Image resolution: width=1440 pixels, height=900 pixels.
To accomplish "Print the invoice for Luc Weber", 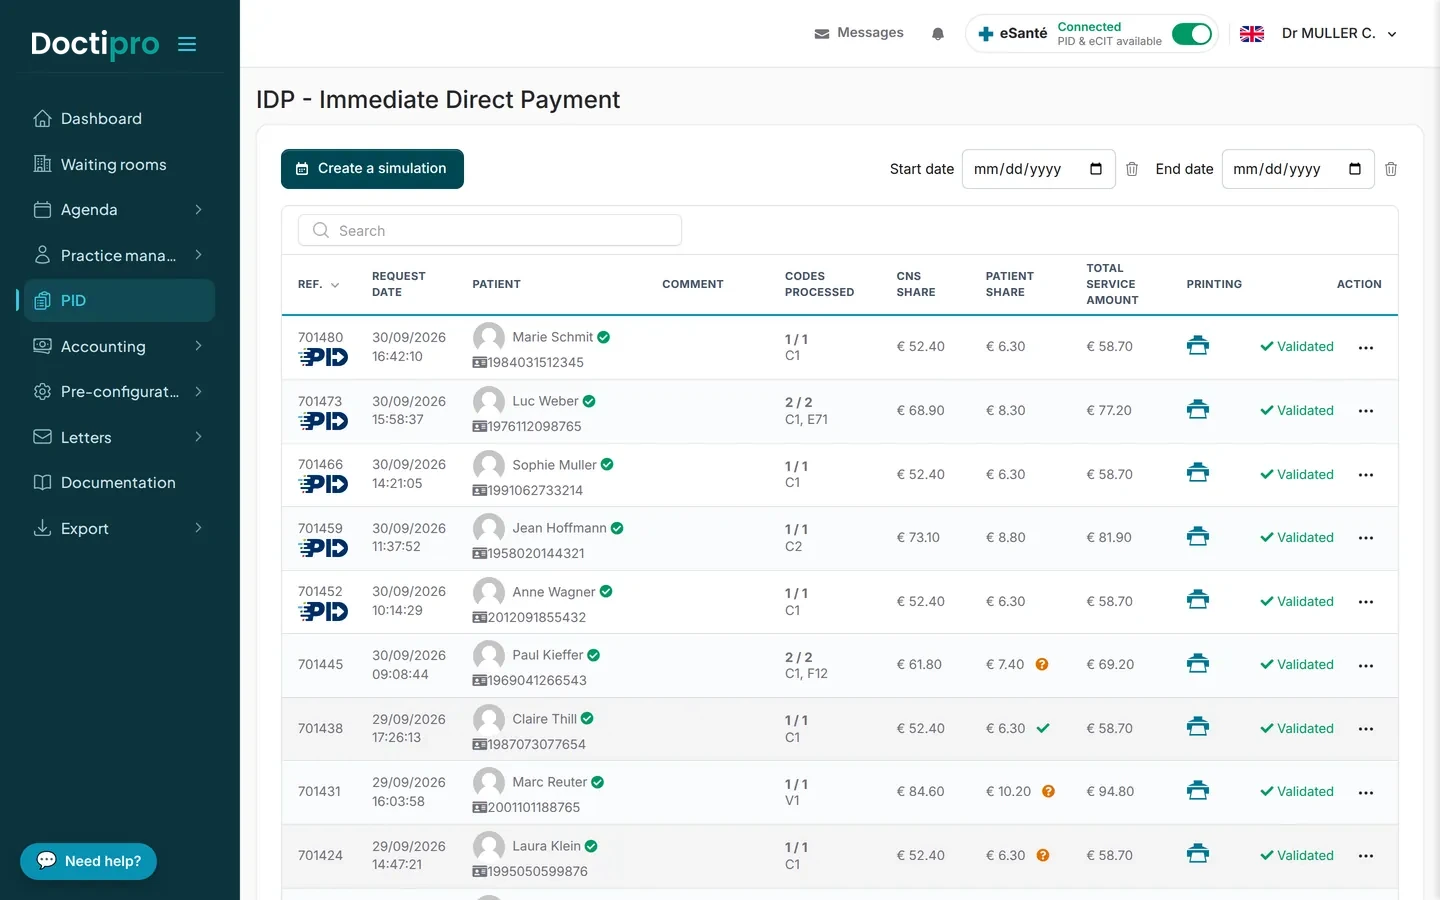I will 1198,410.
